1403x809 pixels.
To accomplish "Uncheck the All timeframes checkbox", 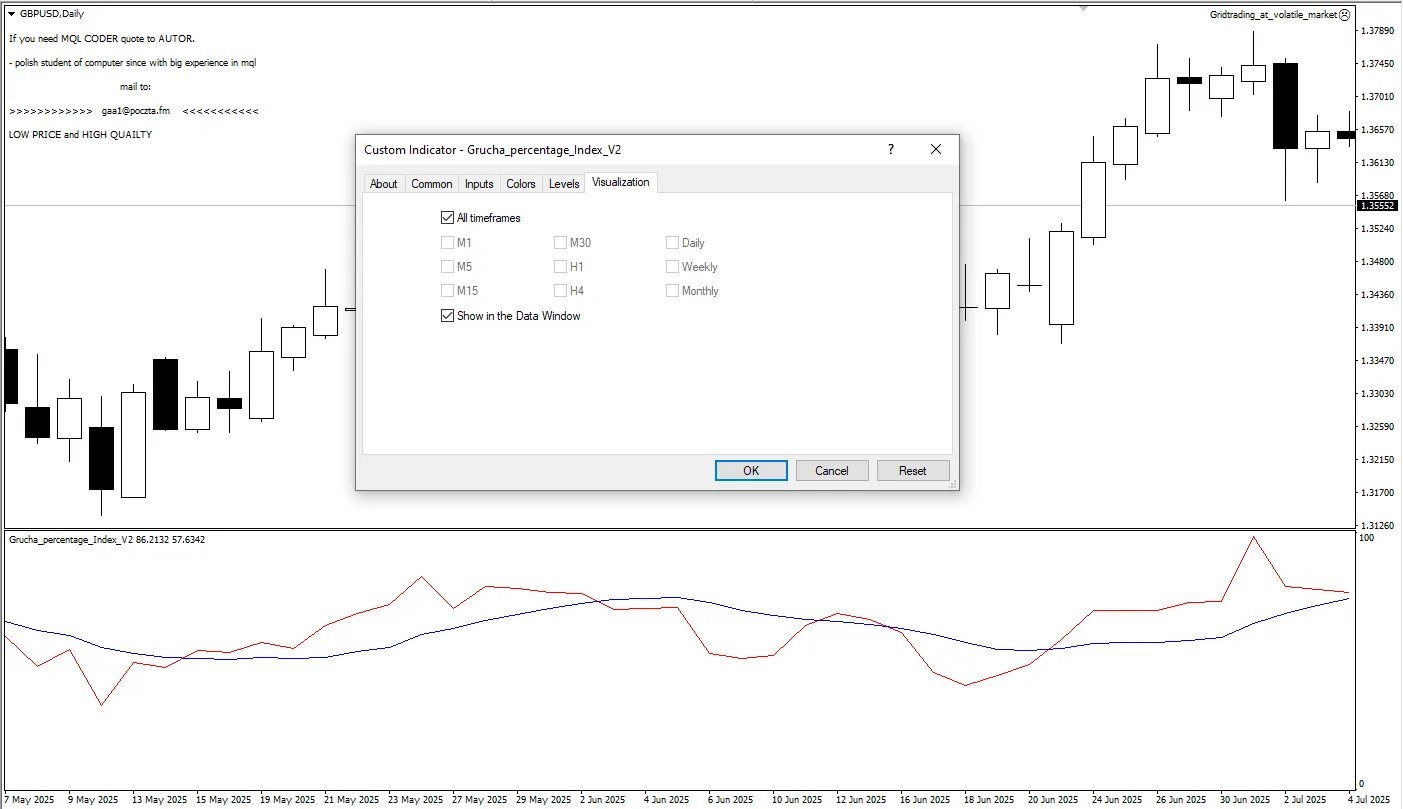I will point(447,218).
